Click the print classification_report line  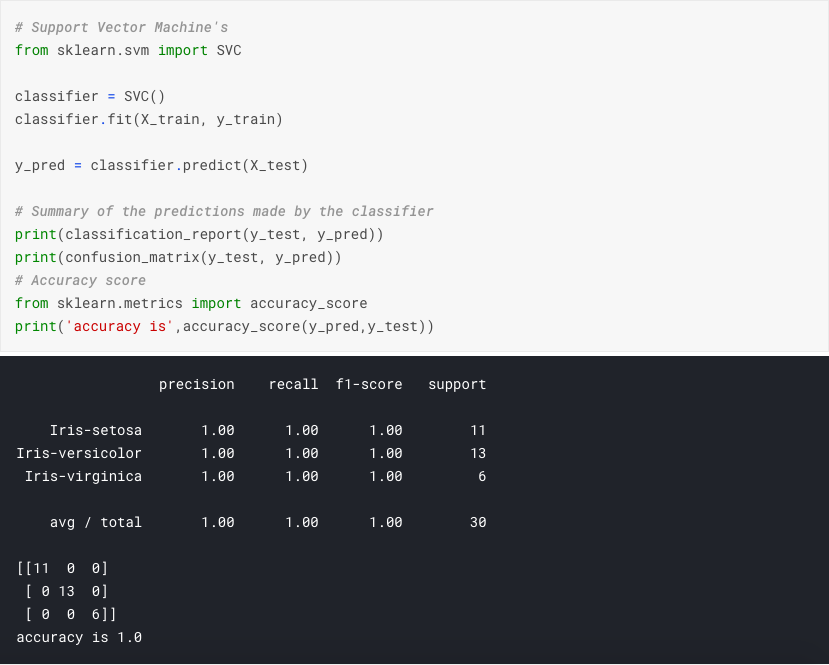(x=199, y=234)
